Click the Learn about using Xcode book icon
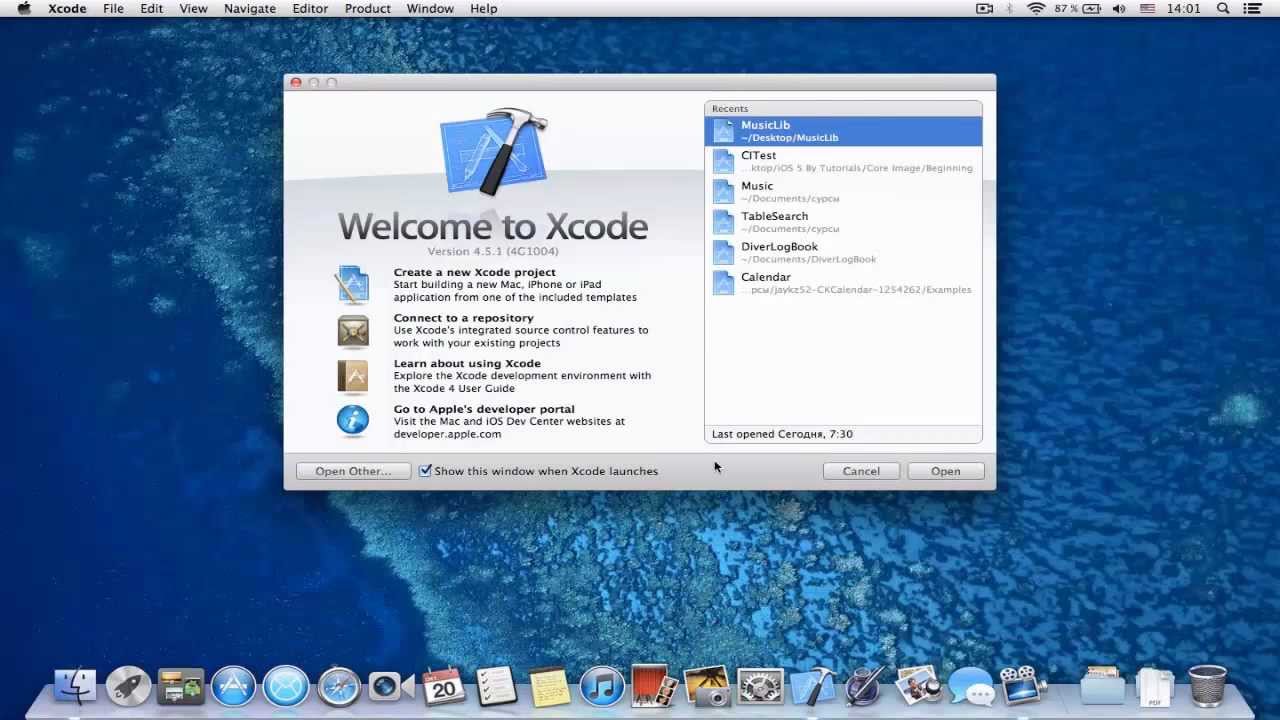1280x720 pixels. [x=353, y=376]
